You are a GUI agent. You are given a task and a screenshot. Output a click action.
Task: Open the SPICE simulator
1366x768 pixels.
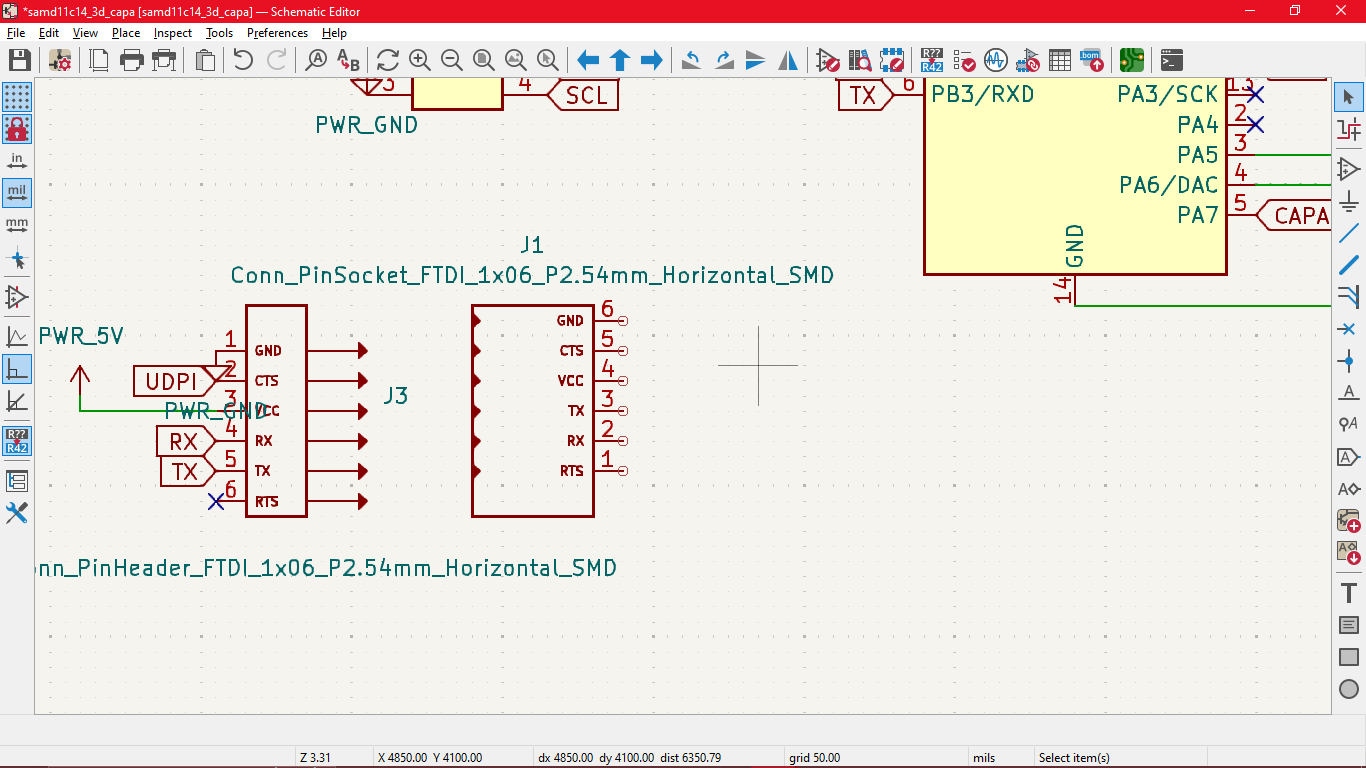pos(996,60)
